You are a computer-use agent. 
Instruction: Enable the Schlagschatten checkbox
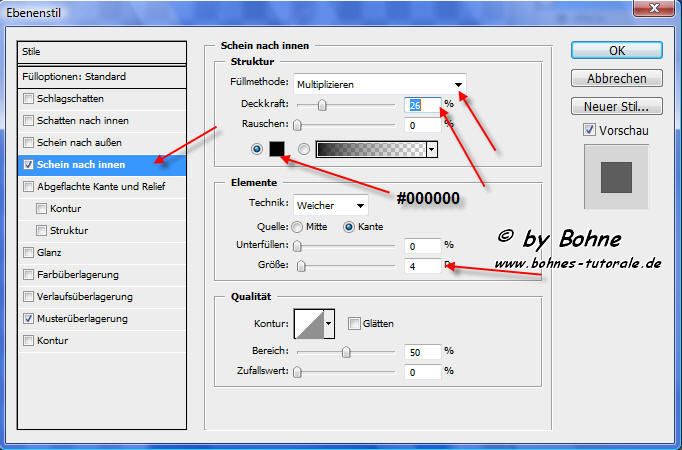pos(29,99)
